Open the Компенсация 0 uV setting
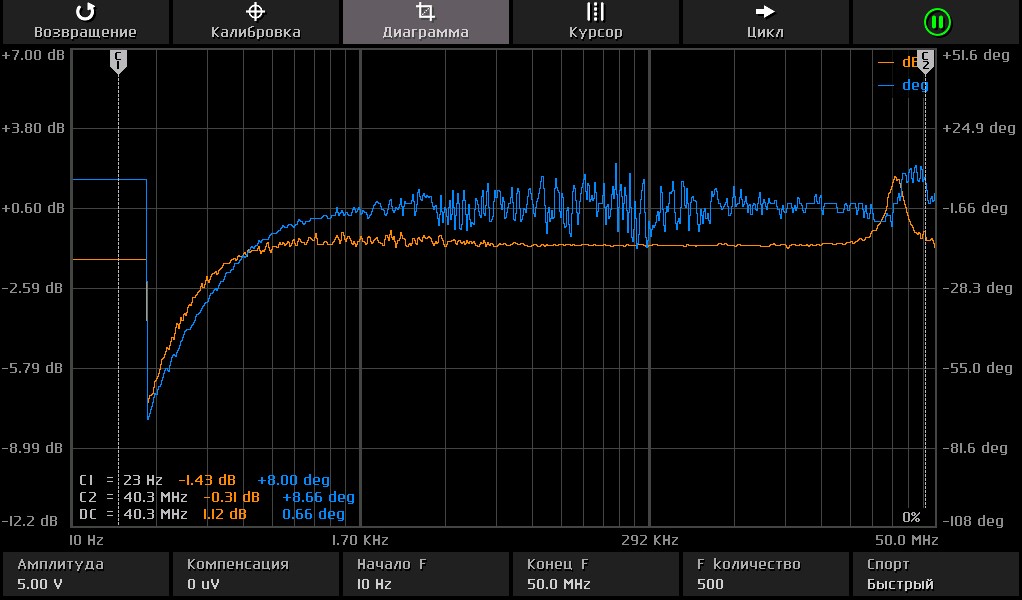Viewport: 1022px width, 600px height. [x=255, y=574]
